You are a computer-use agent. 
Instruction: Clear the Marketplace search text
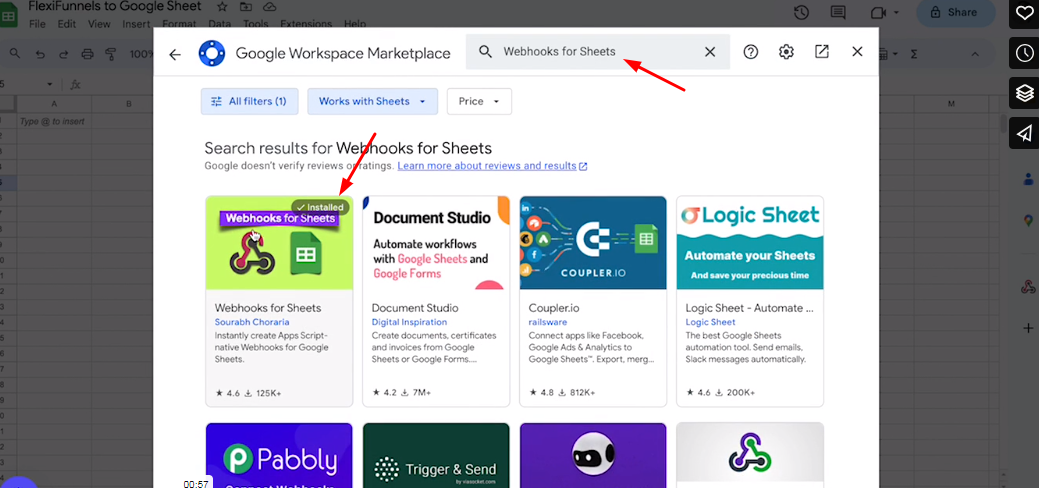coord(710,52)
